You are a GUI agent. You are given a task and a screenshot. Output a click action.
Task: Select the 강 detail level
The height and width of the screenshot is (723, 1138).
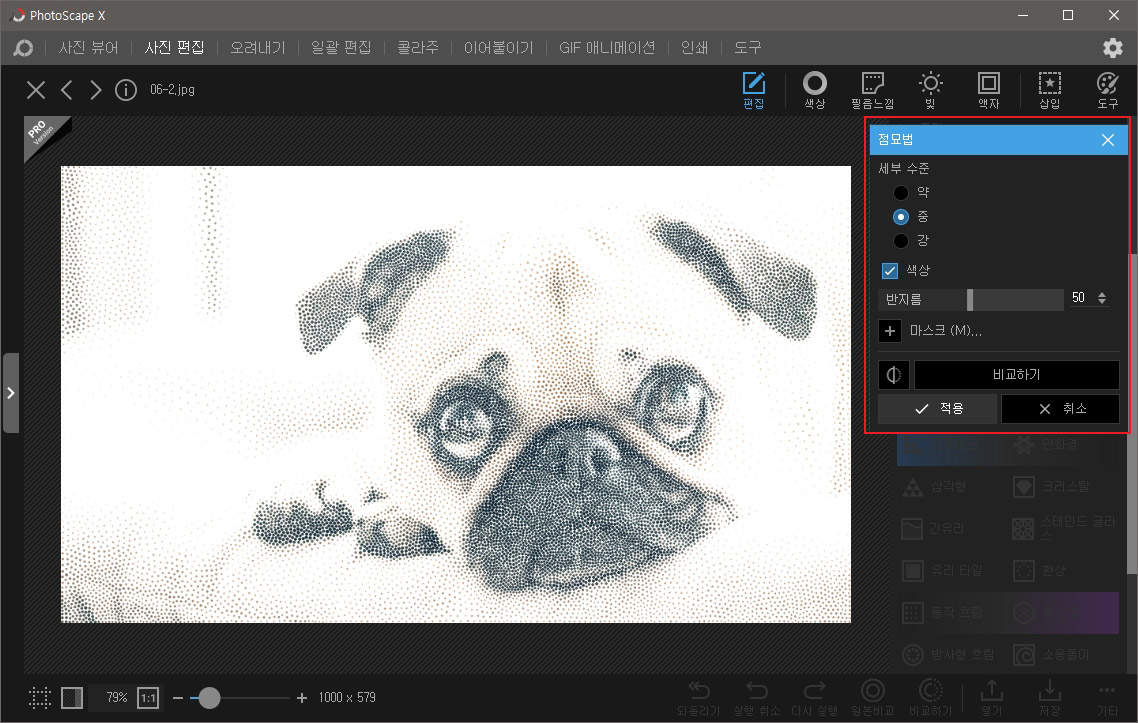click(x=901, y=240)
